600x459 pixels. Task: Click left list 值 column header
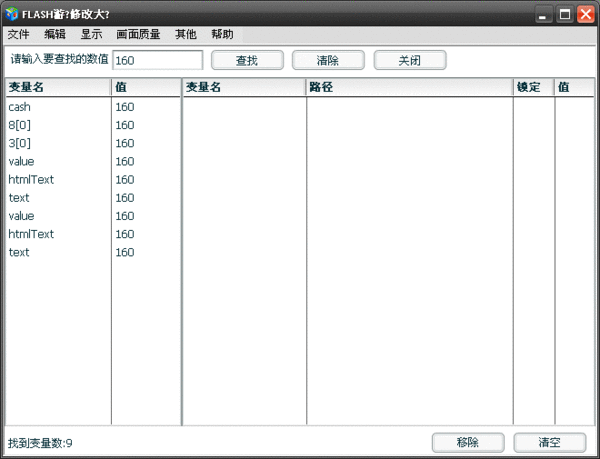coord(146,87)
